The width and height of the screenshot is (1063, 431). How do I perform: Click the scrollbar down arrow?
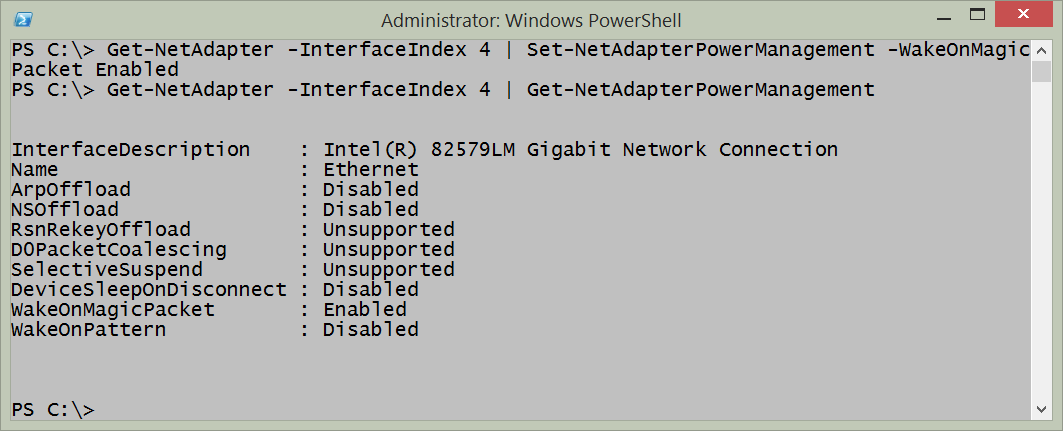point(1040,411)
